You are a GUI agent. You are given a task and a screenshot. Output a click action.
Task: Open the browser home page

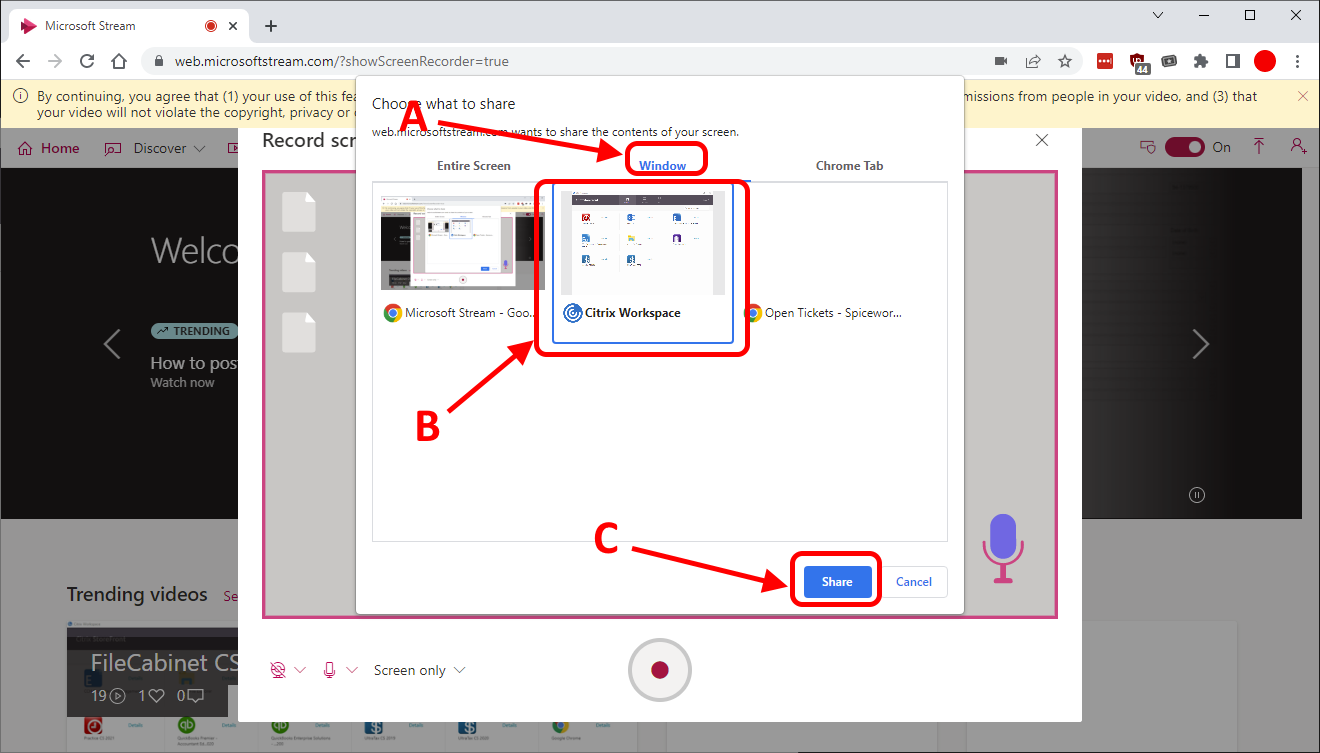(x=119, y=61)
